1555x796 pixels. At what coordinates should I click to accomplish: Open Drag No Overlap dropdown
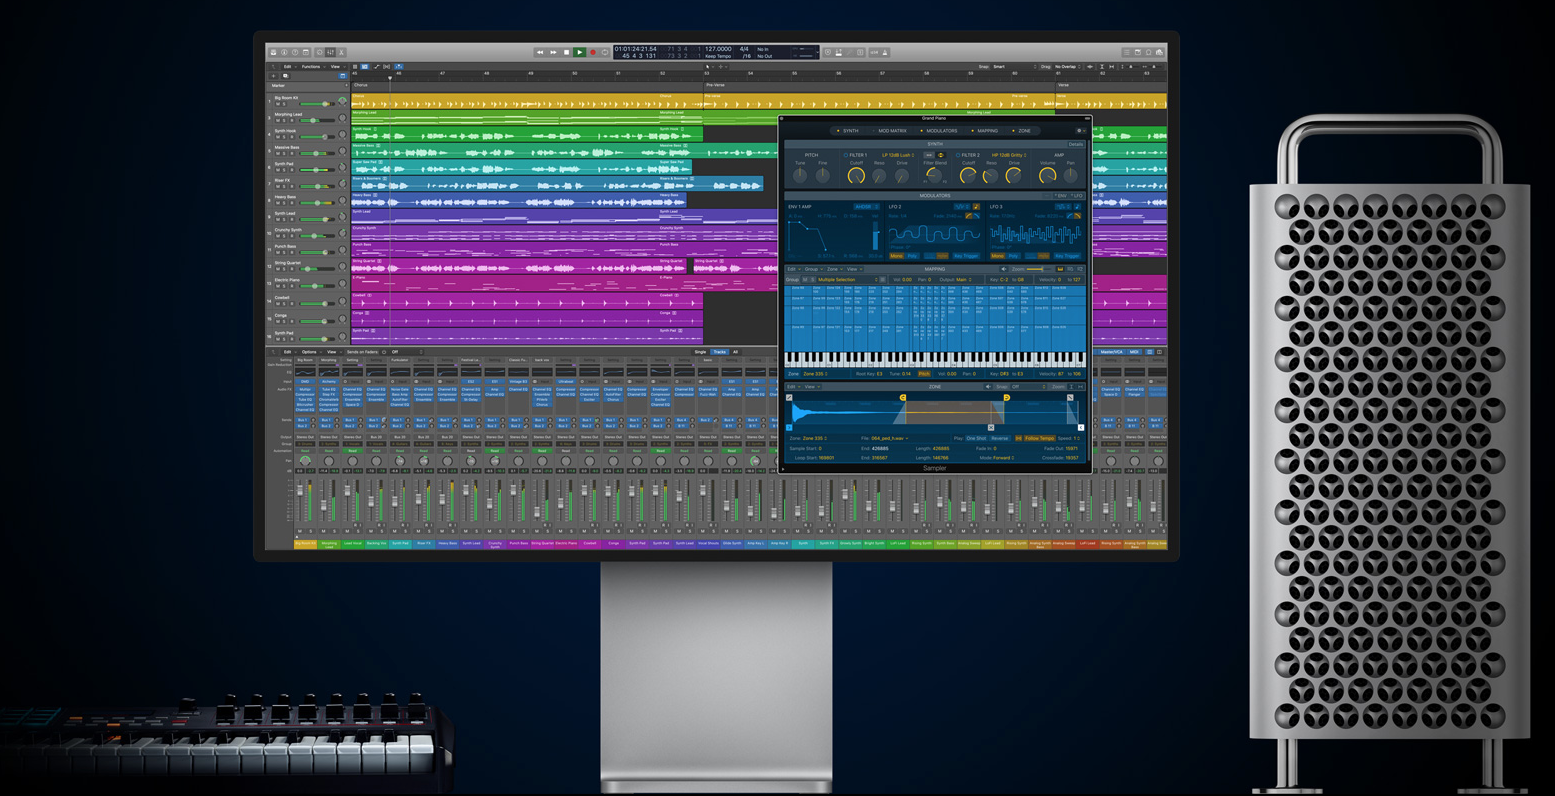pyautogui.click(x=1068, y=67)
